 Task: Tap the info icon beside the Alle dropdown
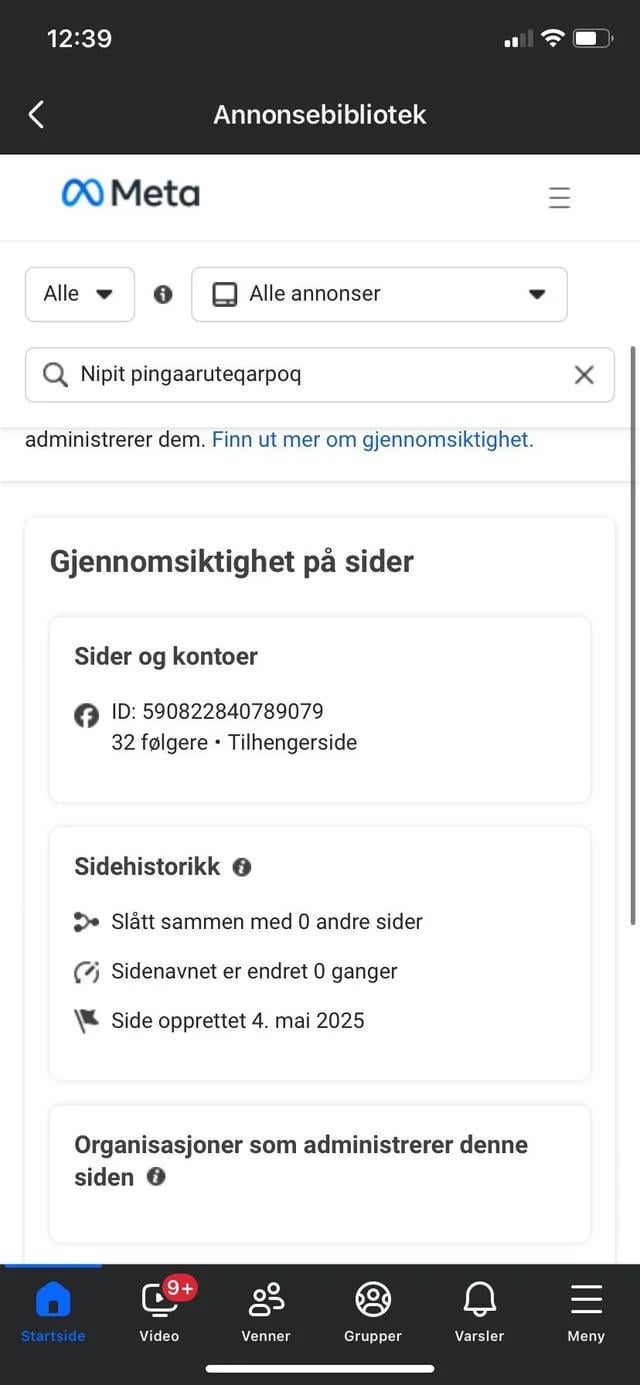tap(163, 294)
